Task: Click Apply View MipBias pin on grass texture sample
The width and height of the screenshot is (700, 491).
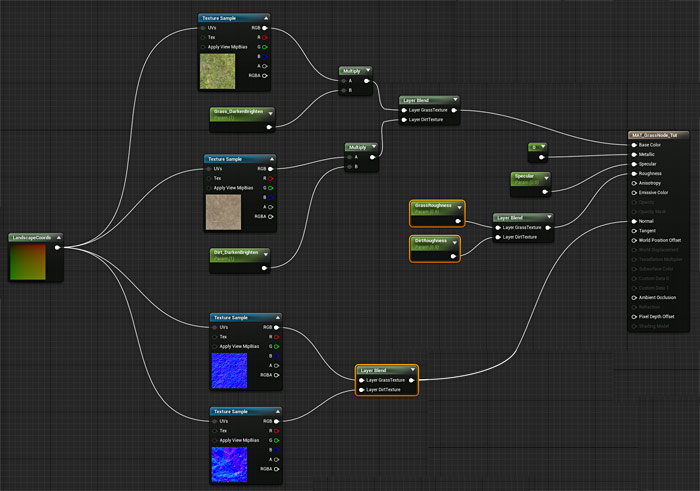Action: point(204,47)
